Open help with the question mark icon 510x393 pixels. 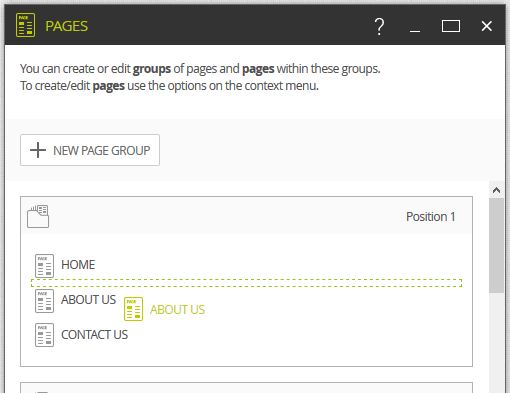(379, 26)
